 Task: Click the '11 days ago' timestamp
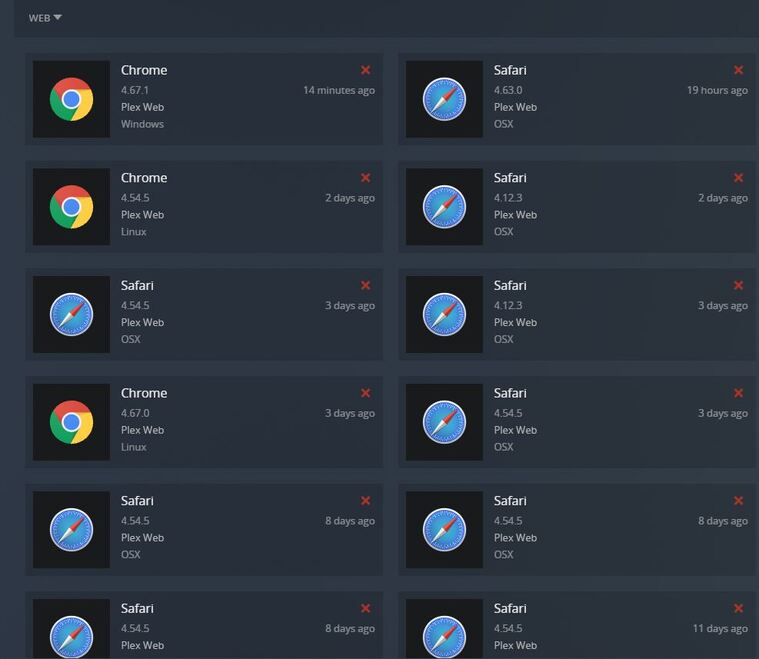(720, 628)
